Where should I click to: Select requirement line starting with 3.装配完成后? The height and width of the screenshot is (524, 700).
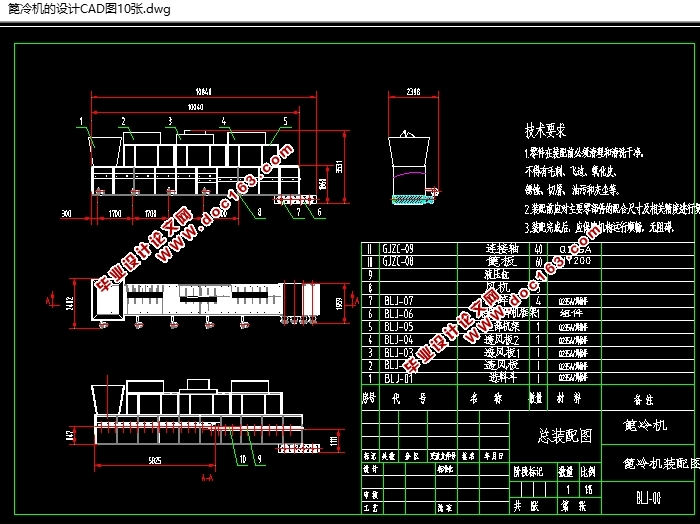(x=599, y=228)
